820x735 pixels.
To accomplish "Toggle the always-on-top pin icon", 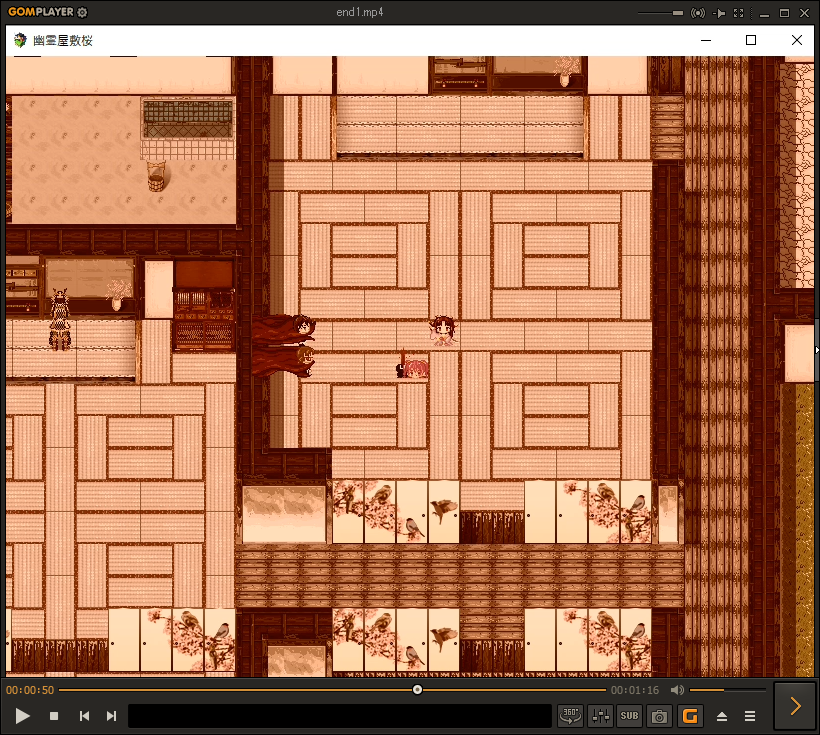I will [719, 13].
